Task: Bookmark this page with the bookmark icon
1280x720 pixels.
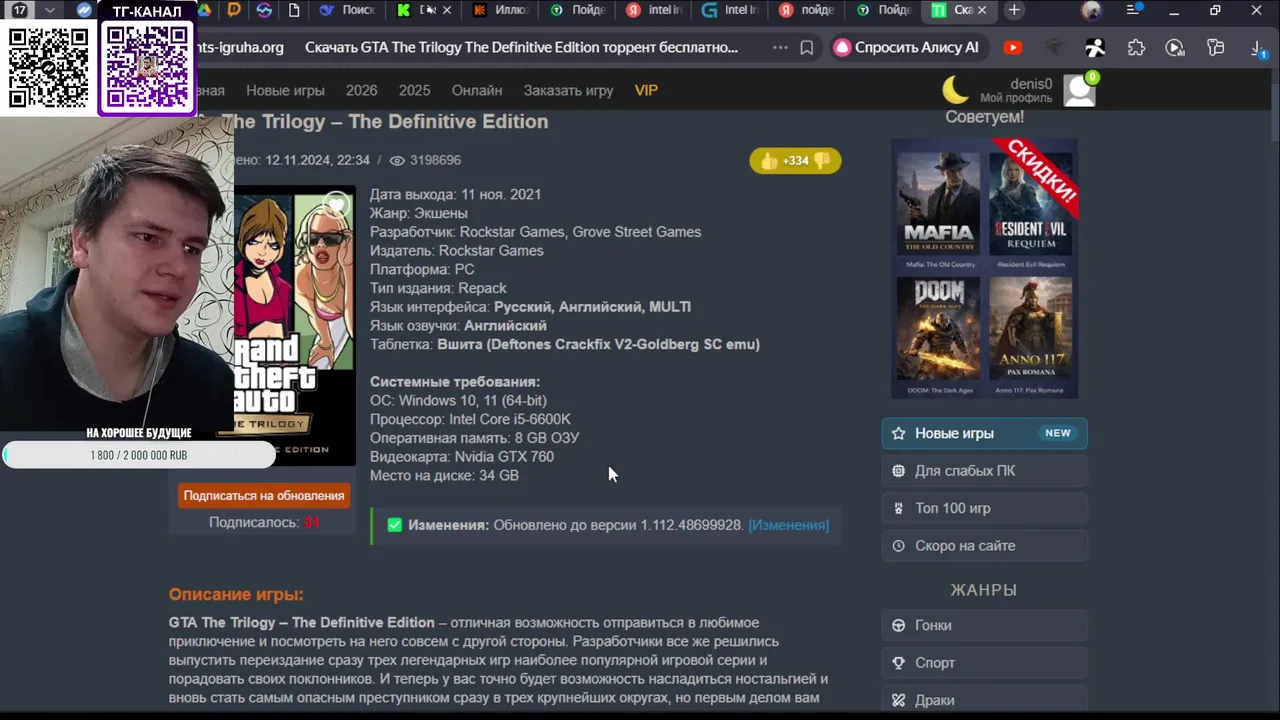Action: coord(806,47)
